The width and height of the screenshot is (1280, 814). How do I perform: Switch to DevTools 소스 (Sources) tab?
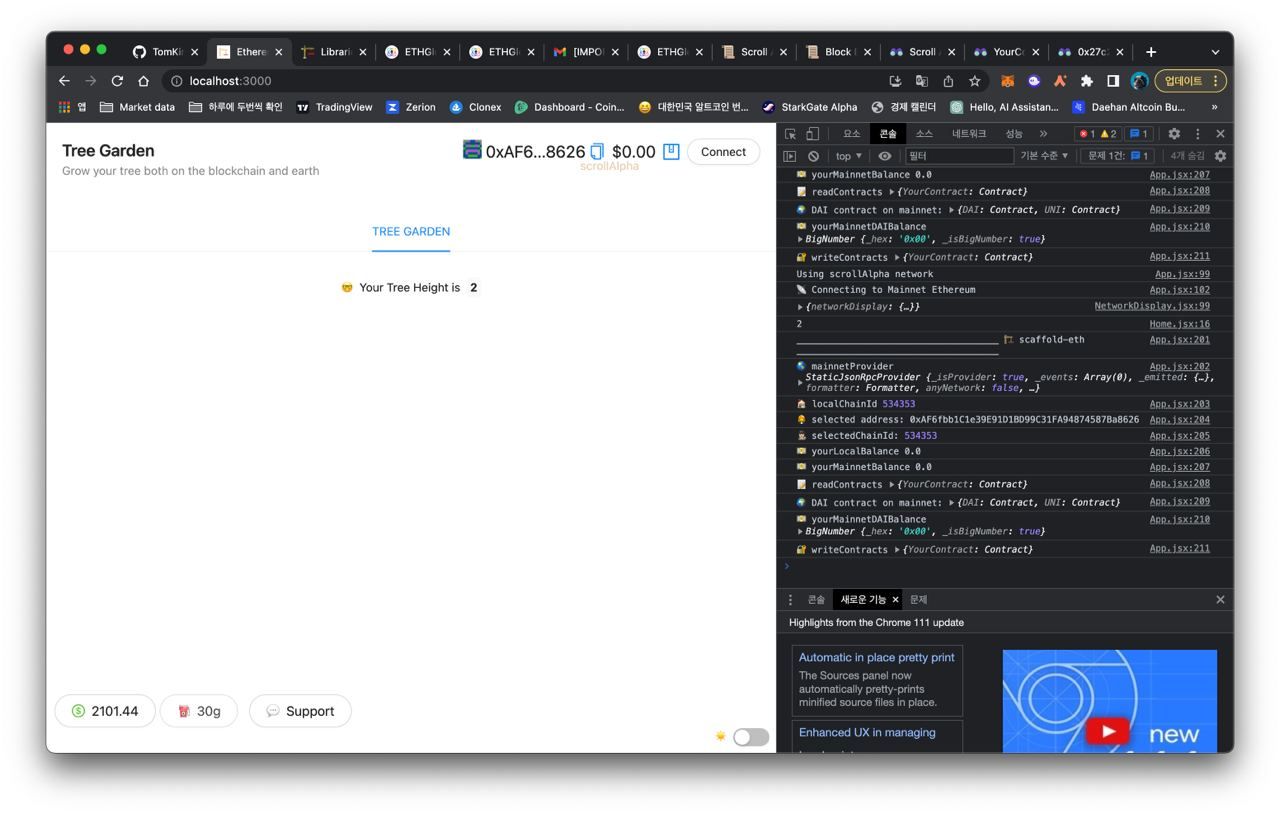point(924,133)
